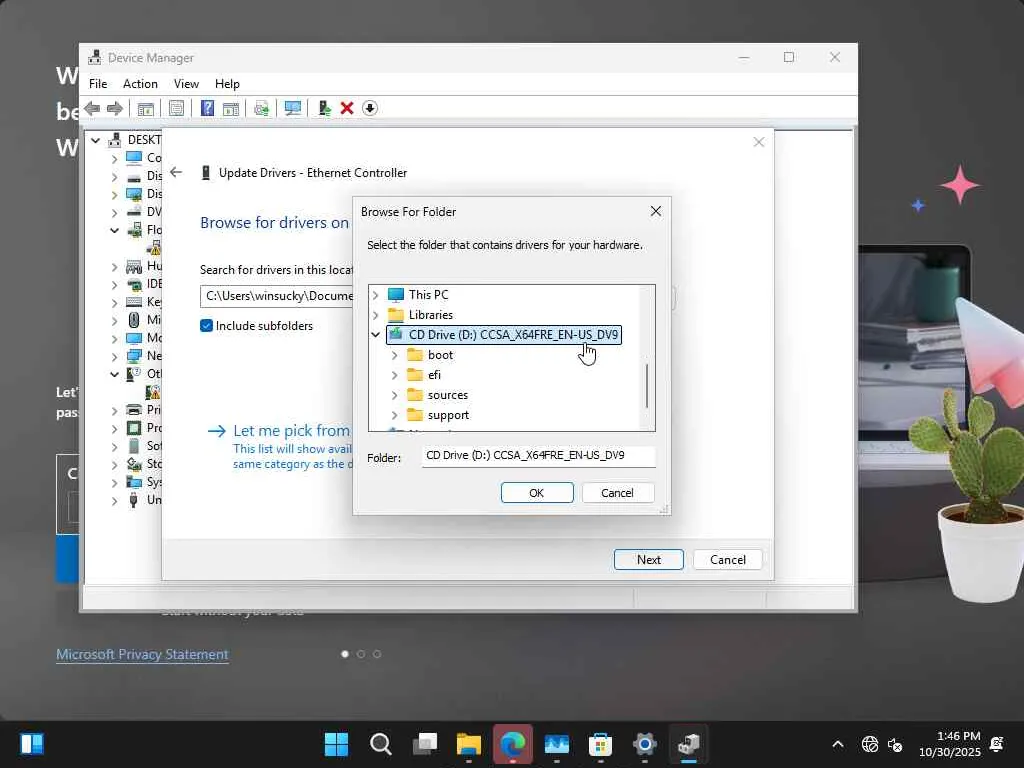The width and height of the screenshot is (1024, 768).
Task: Click the Folder name text field
Action: point(538,456)
